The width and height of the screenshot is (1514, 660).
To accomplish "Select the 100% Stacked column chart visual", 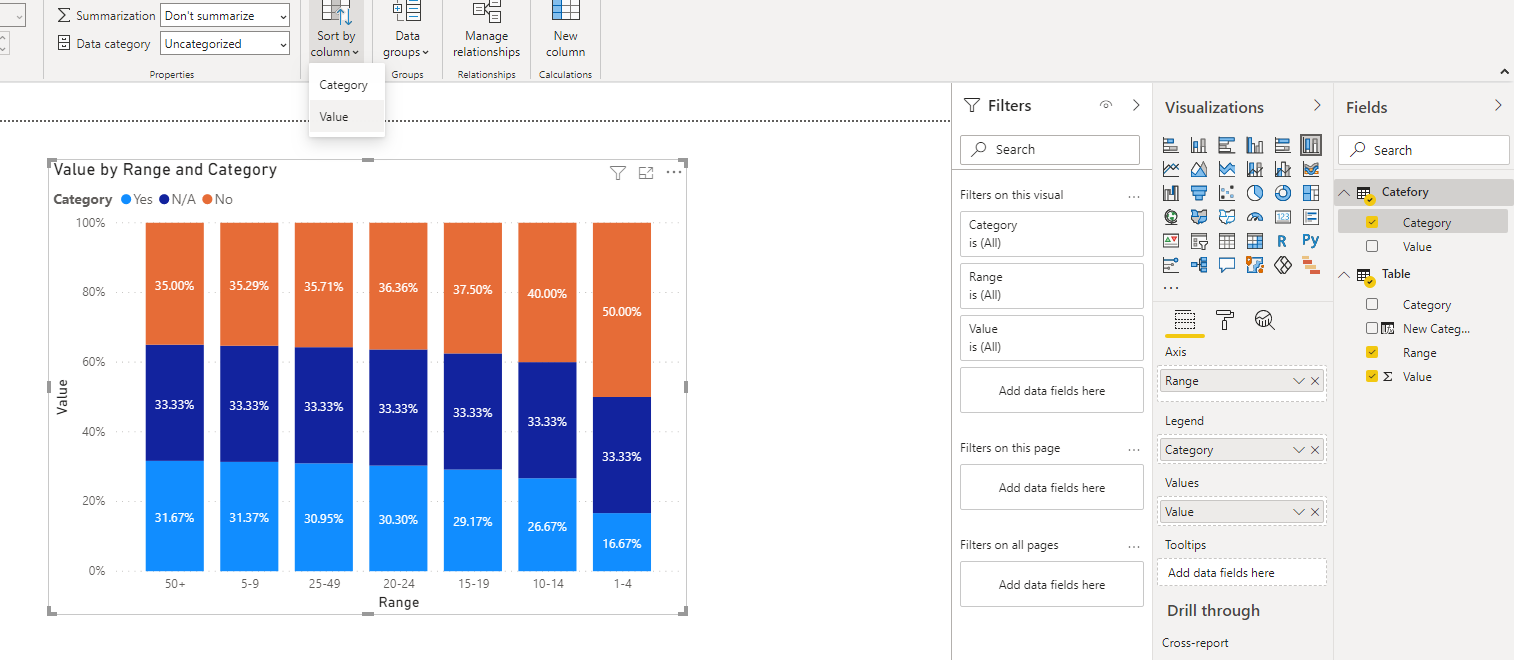I will coord(1311,145).
